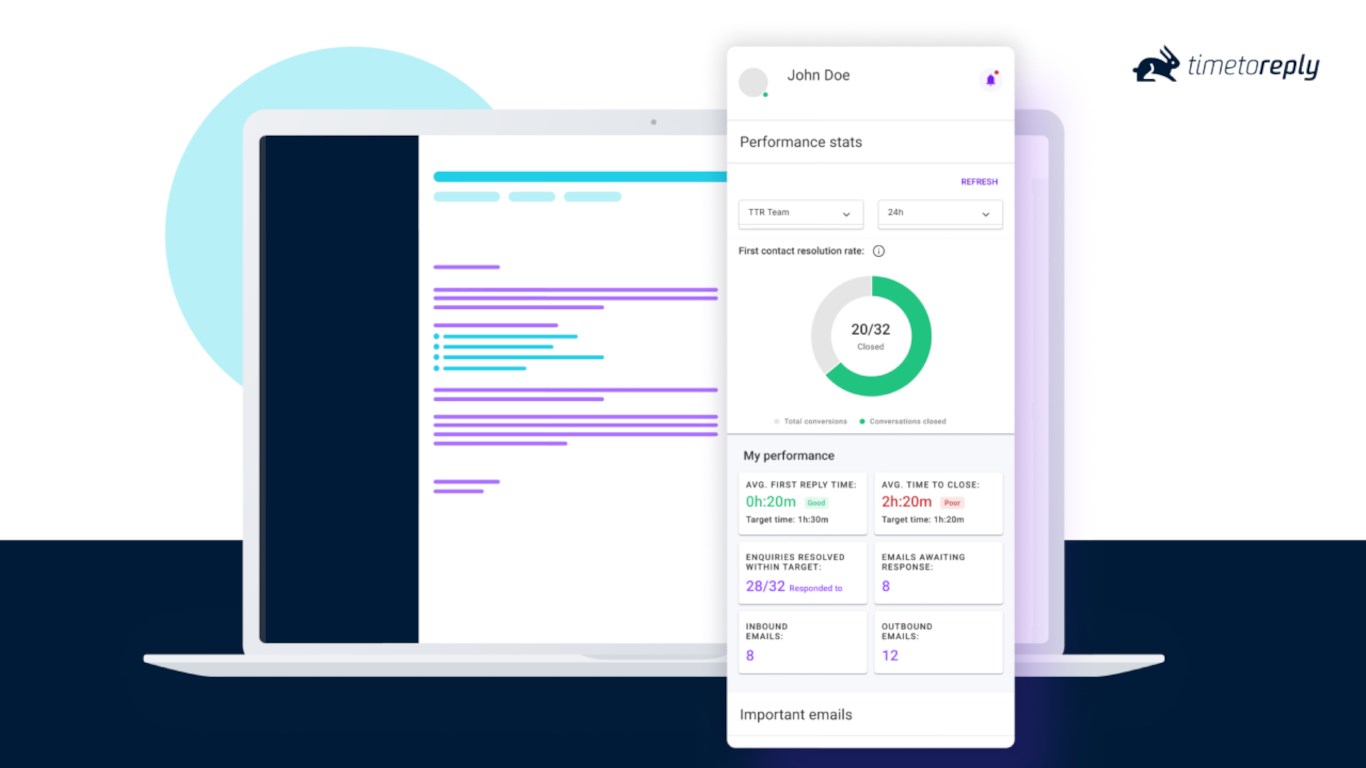The width and height of the screenshot is (1366, 768).
Task: Click the Poor status badge
Action: (x=952, y=503)
